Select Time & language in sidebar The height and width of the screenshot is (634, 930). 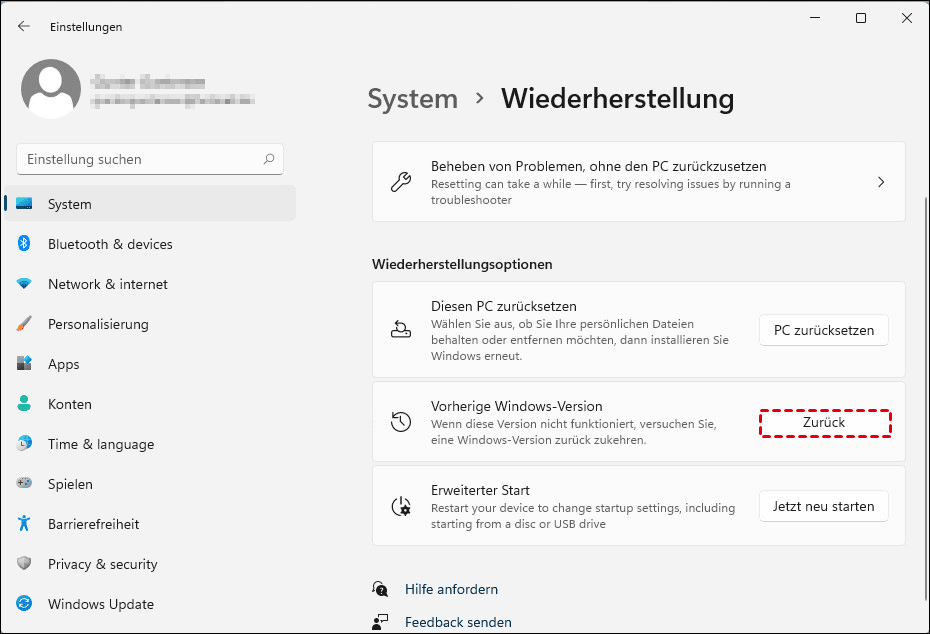point(150,444)
